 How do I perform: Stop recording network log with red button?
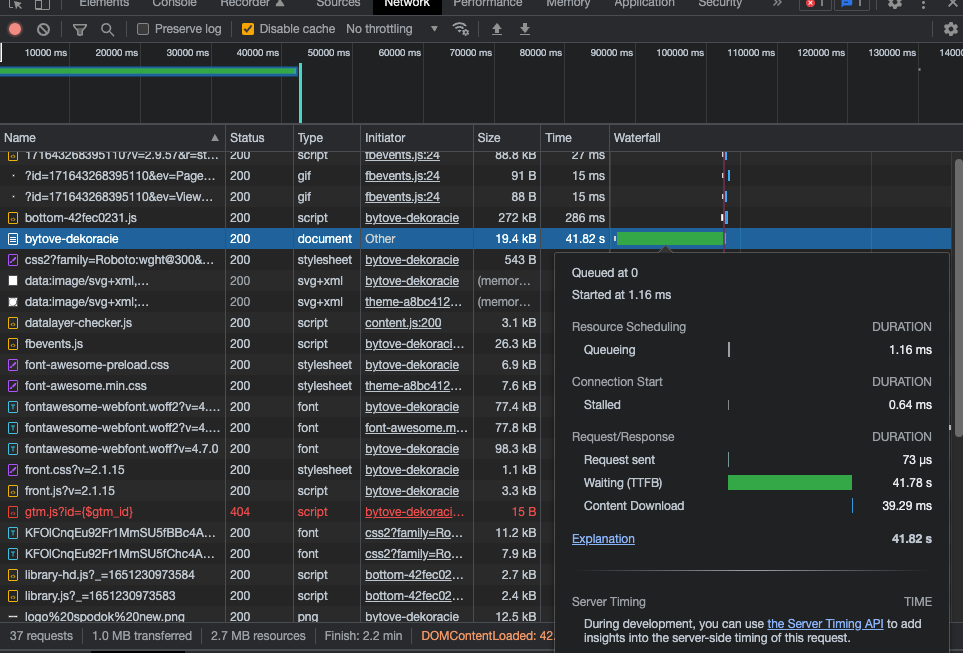coord(15,29)
